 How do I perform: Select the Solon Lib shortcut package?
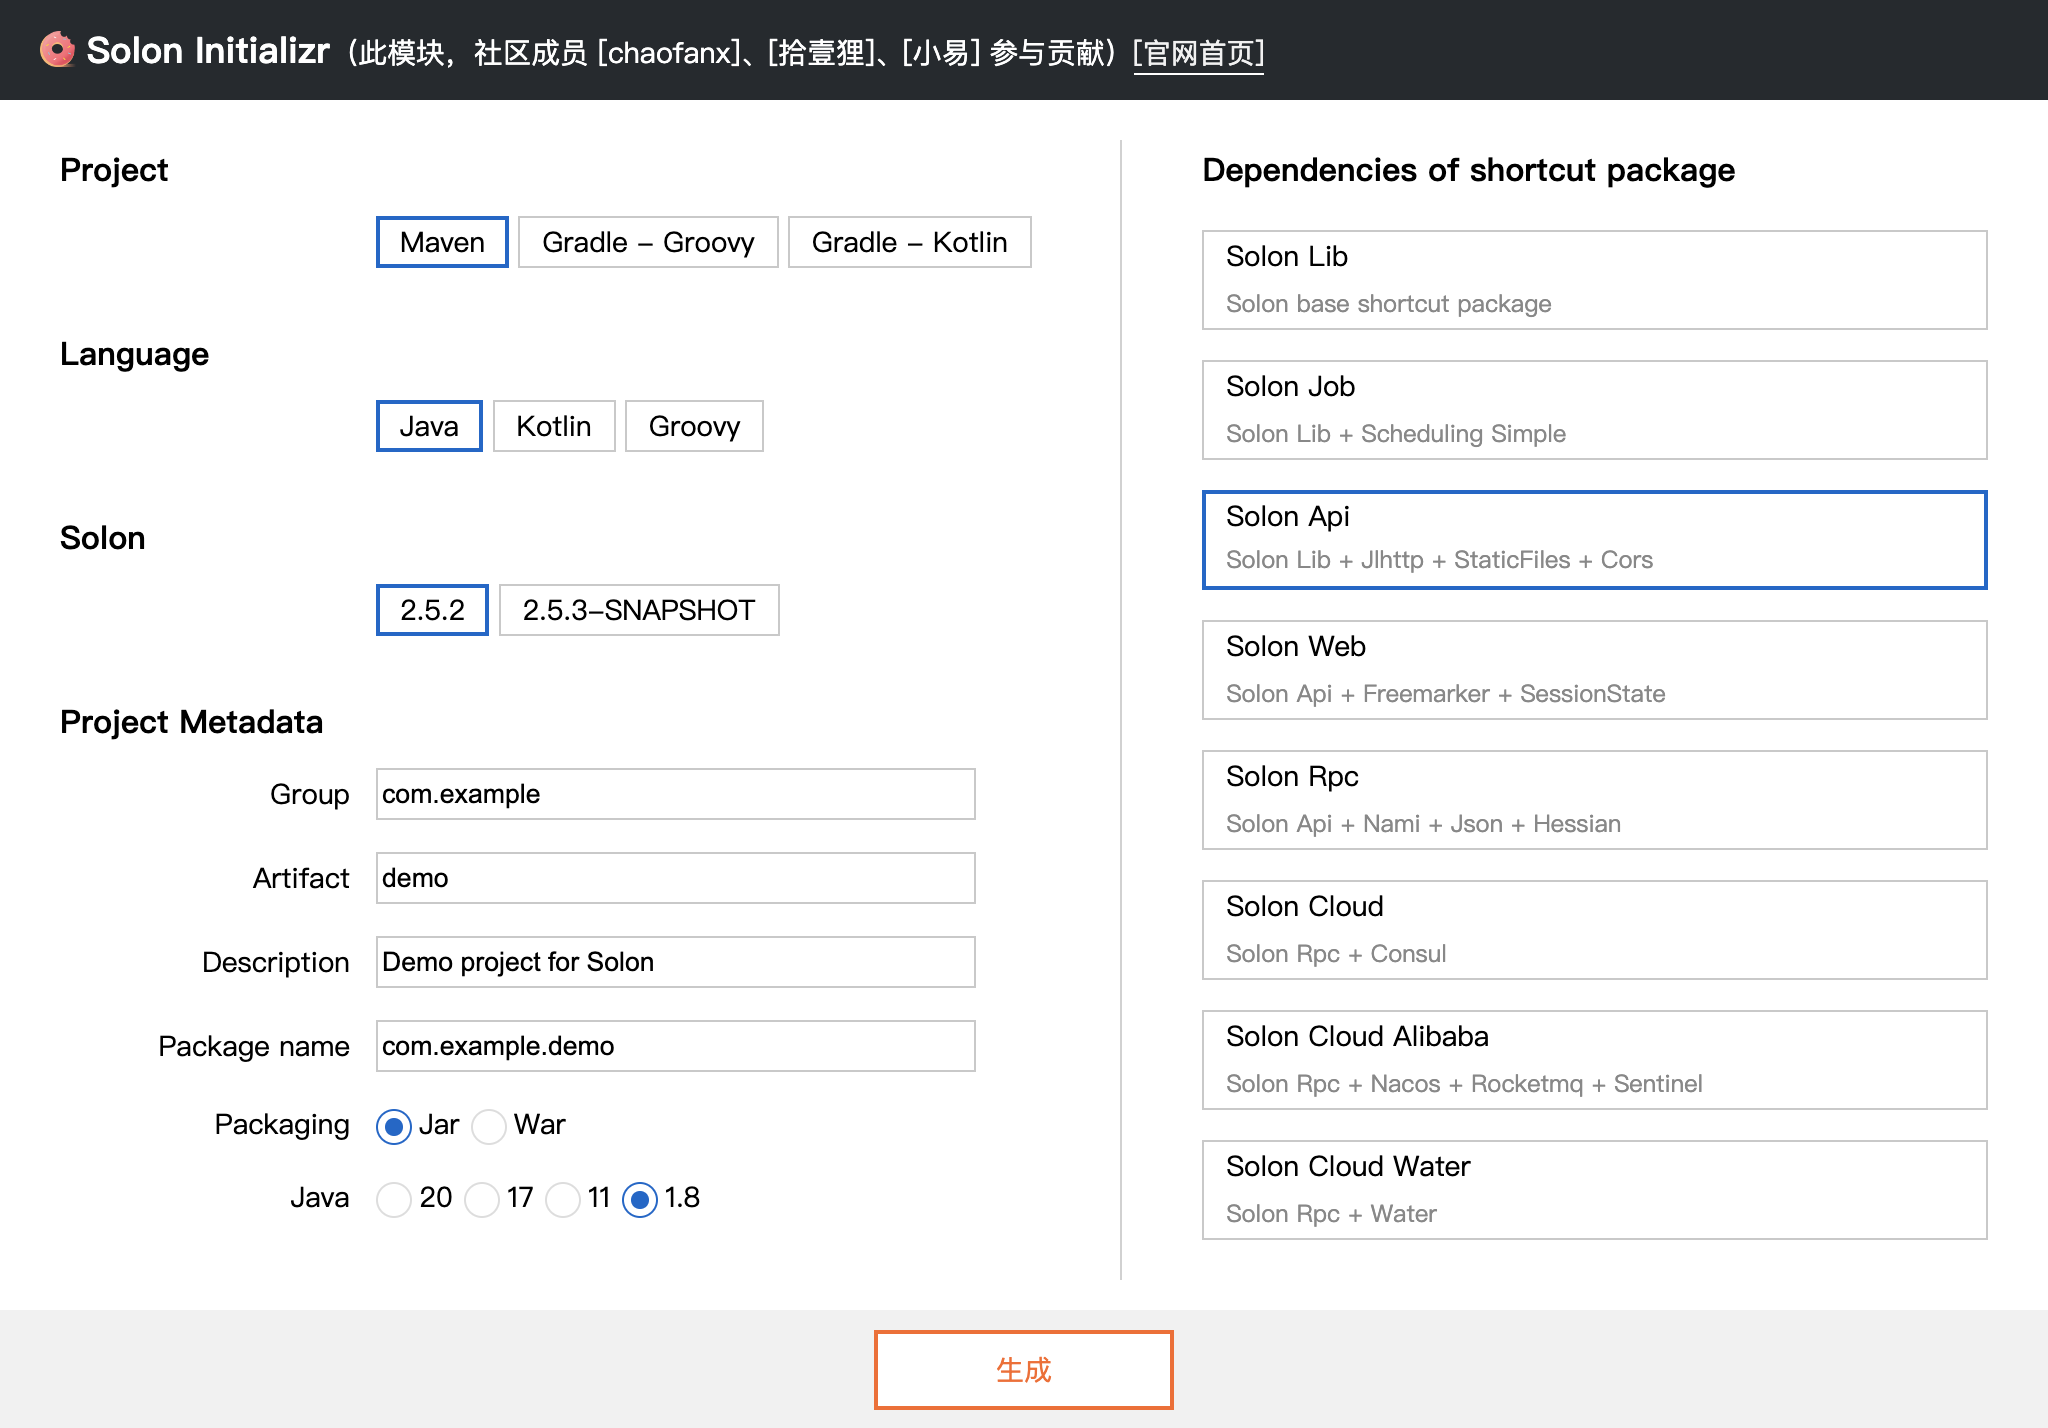point(1594,280)
